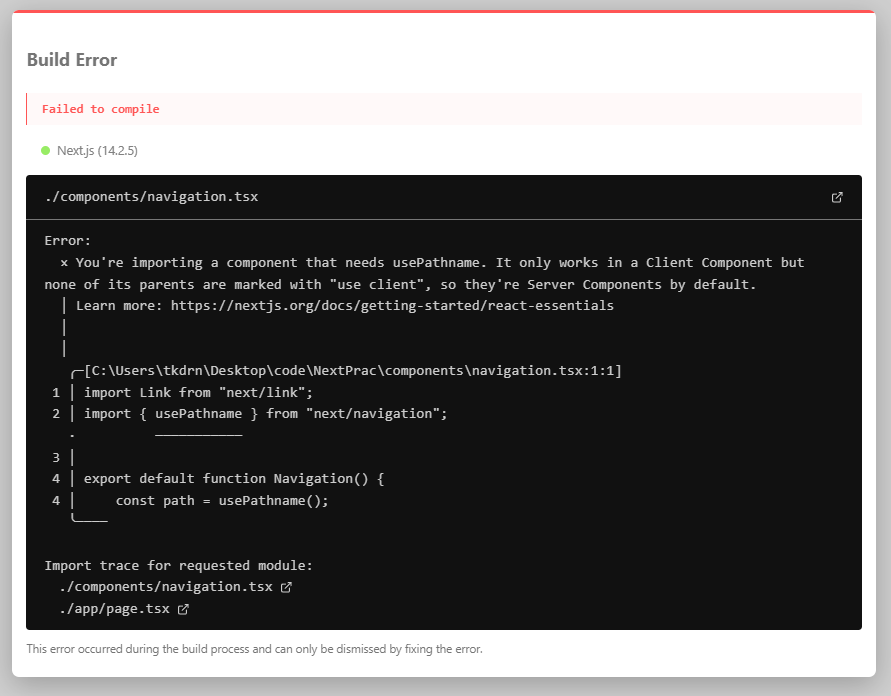
Task: Click the 'Error:' label in code block
Action: coord(68,241)
